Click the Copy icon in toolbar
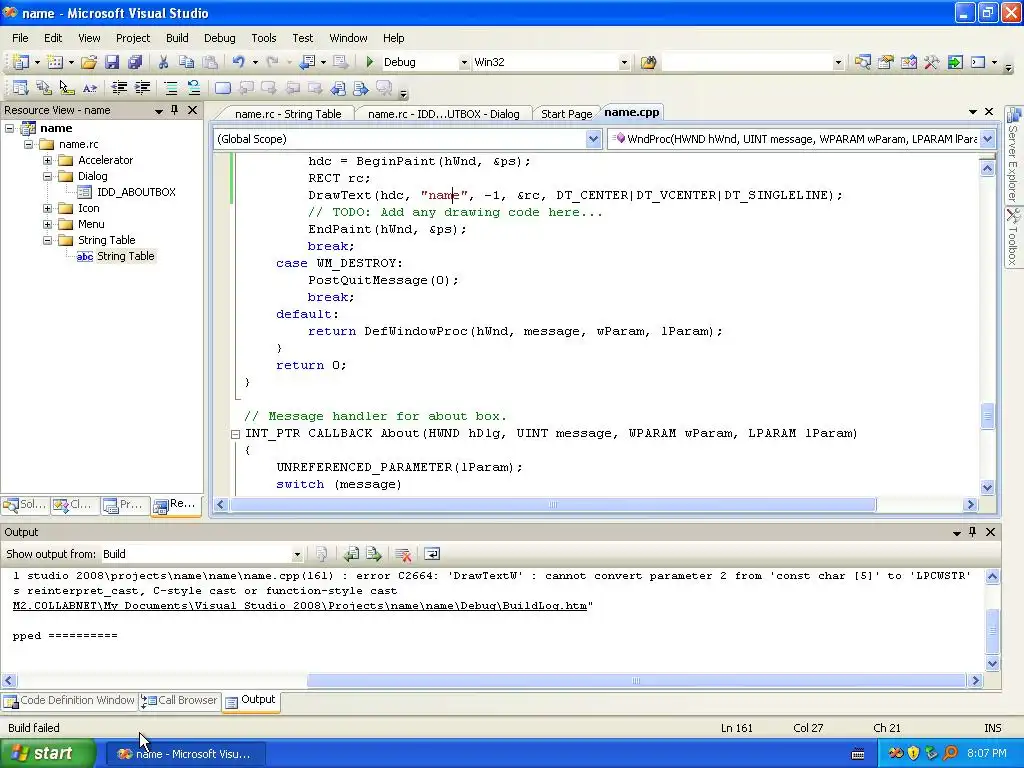This screenshot has height=768, width=1024. tap(186, 62)
